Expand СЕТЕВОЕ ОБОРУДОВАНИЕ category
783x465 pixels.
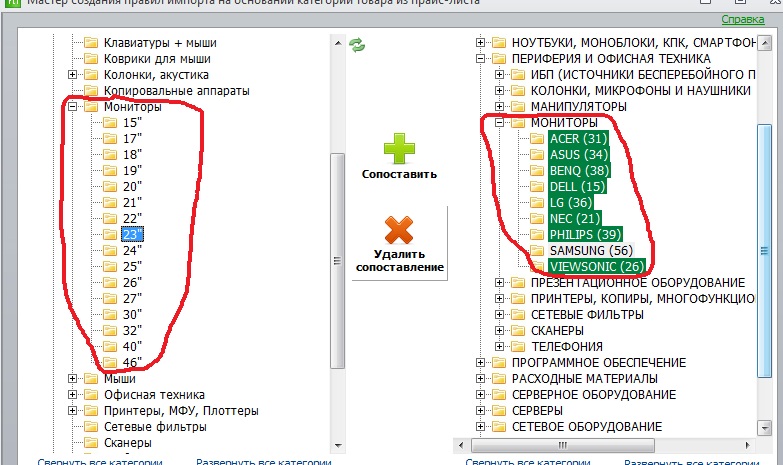[480, 427]
